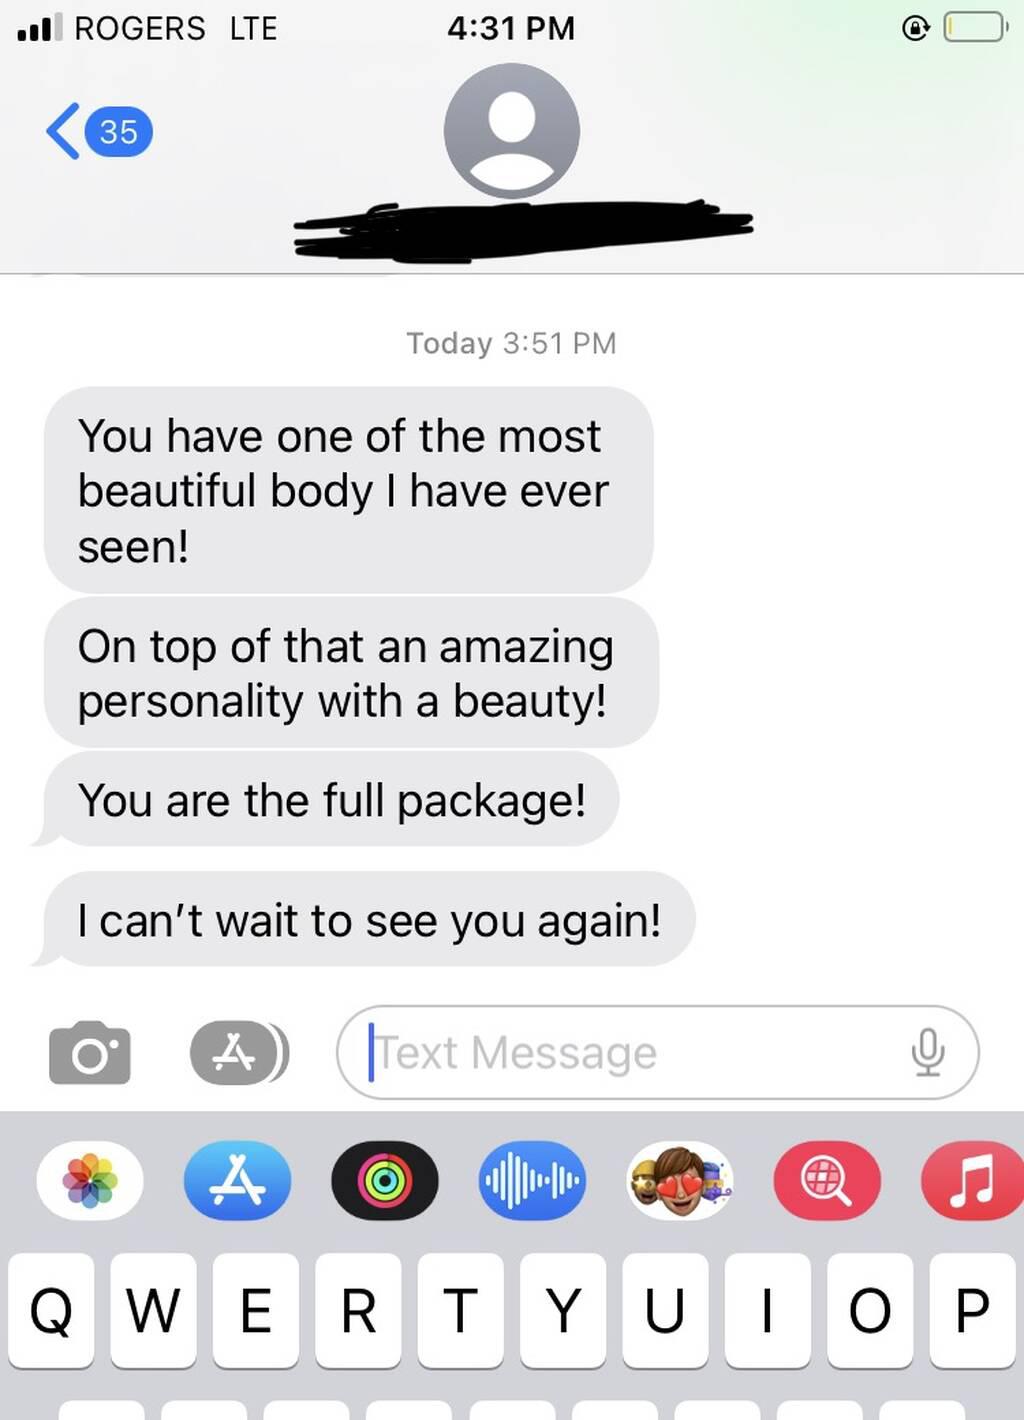This screenshot has width=1024, height=1420.
Task: Tap the battery indicator in status bar
Action: 975,27
